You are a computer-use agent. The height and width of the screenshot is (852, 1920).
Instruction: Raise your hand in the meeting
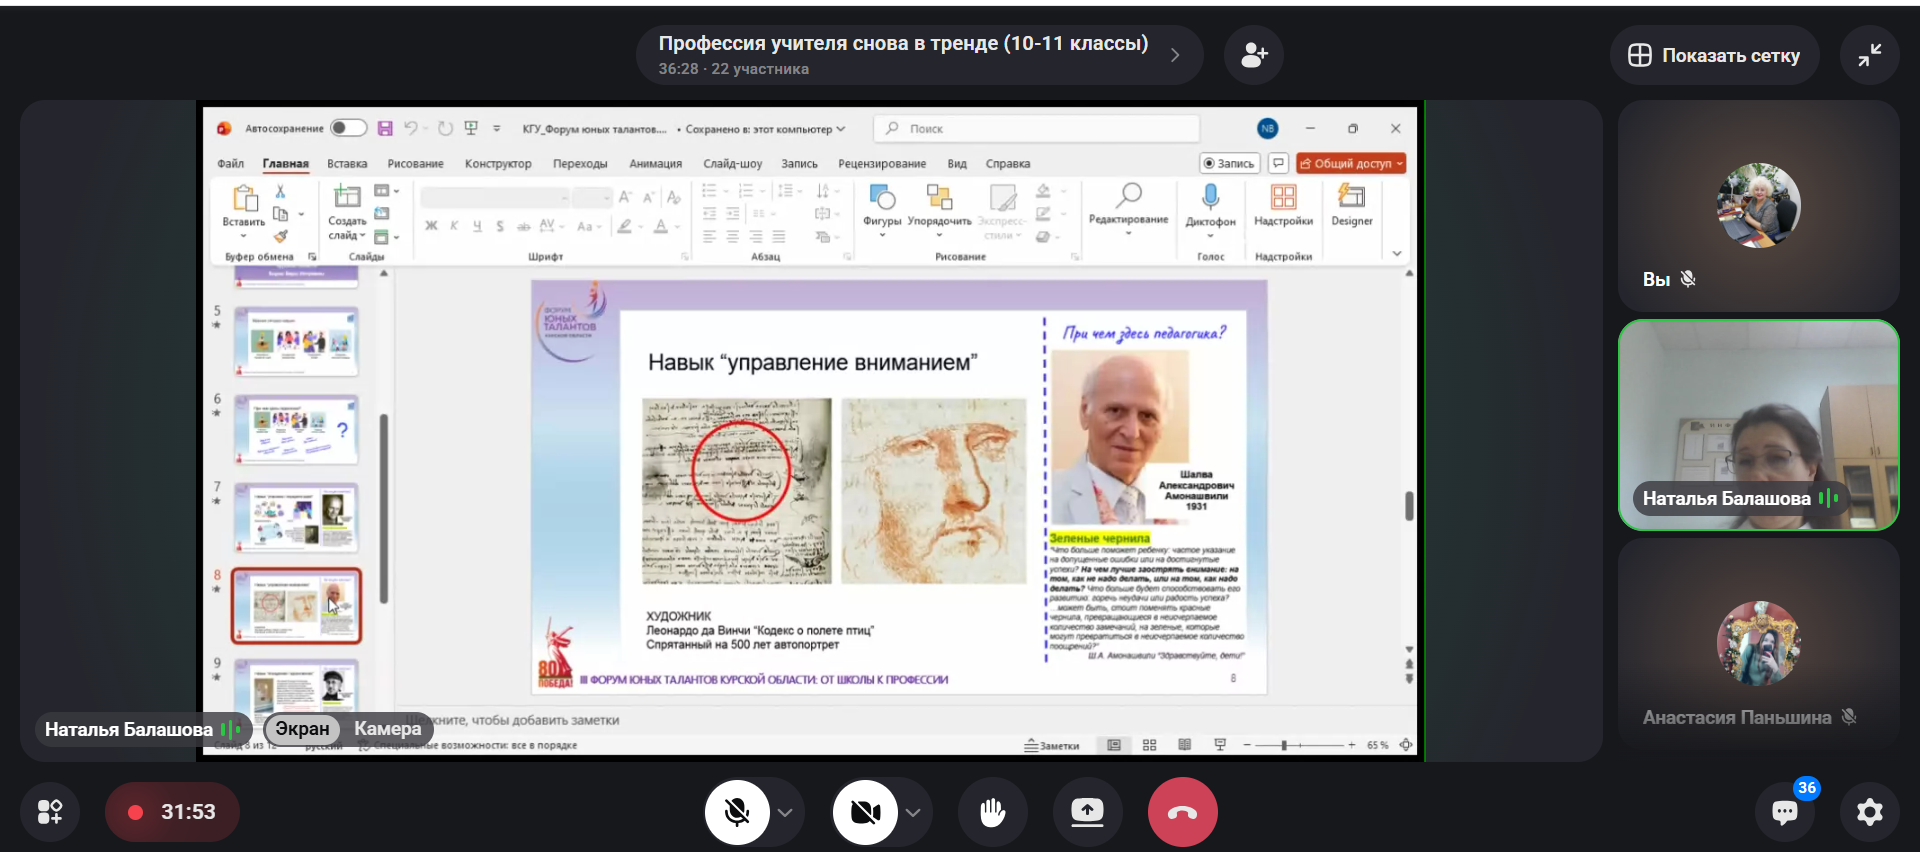pyautogui.click(x=991, y=812)
